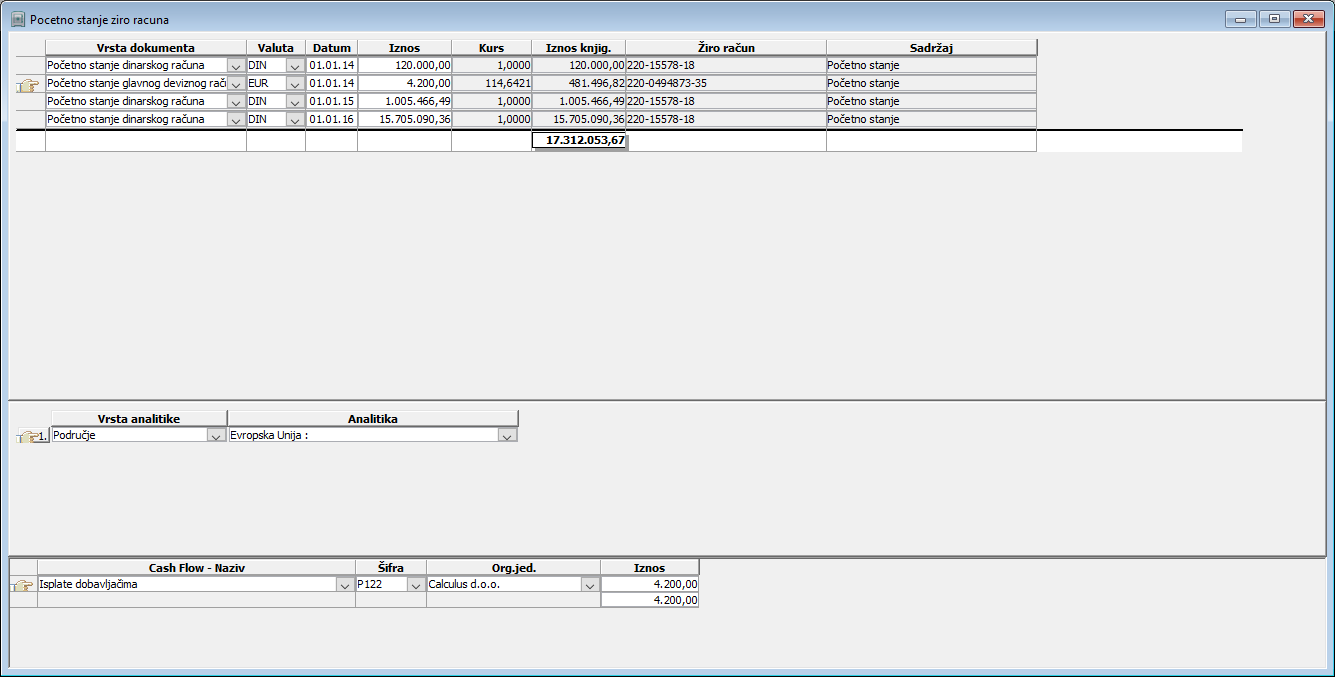Select the Iznos field with 15.705.090,36
The width and height of the screenshot is (1335, 677).
coord(404,119)
